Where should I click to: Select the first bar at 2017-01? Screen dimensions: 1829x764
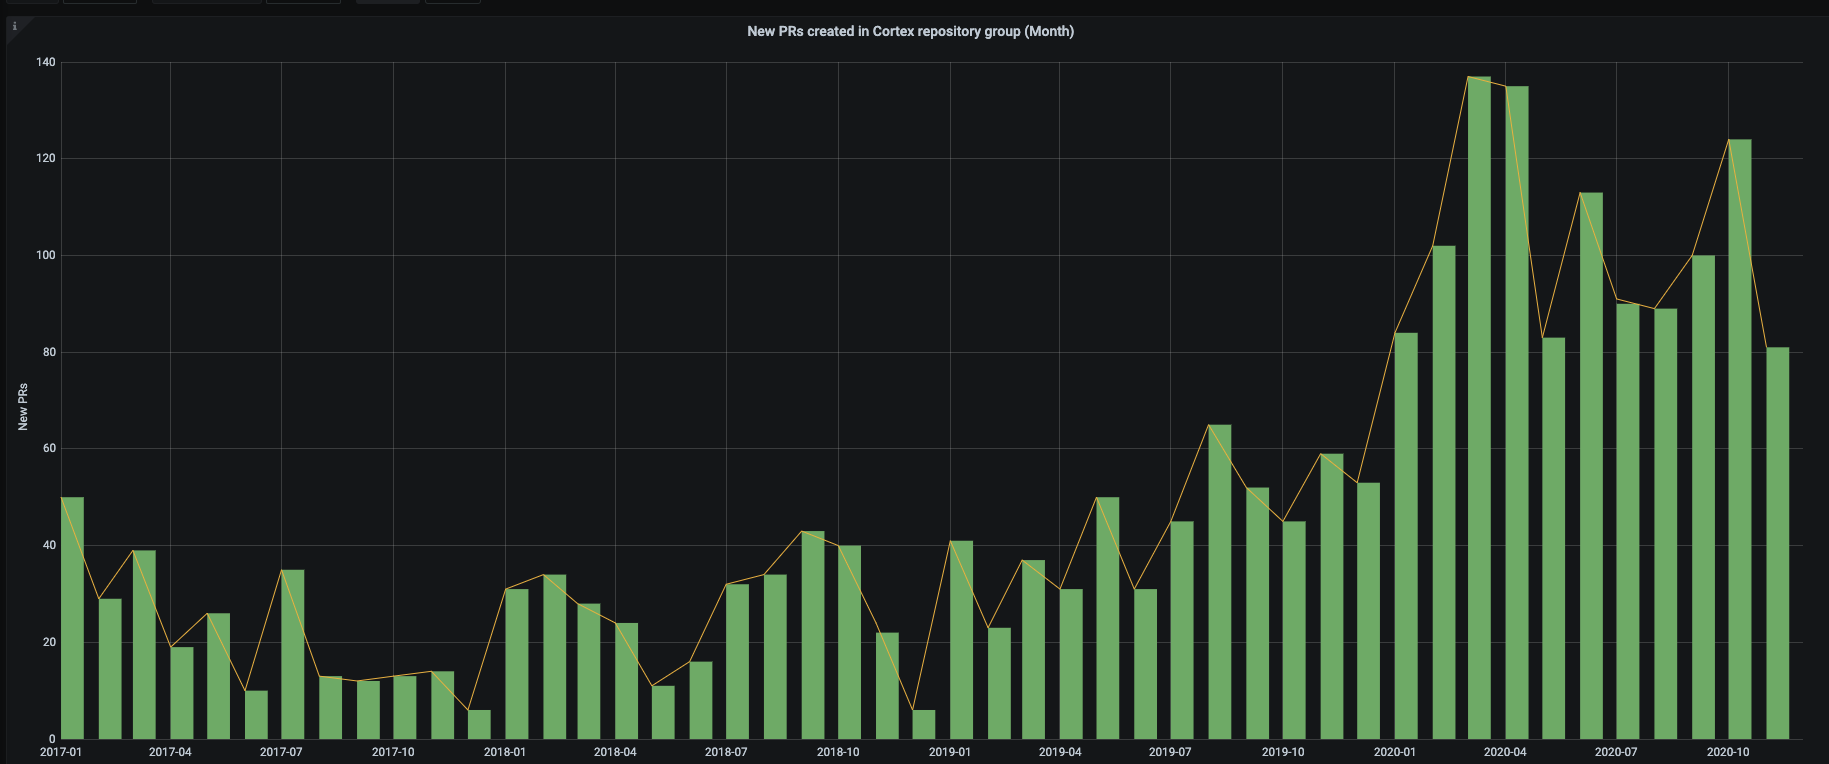(72, 618)
